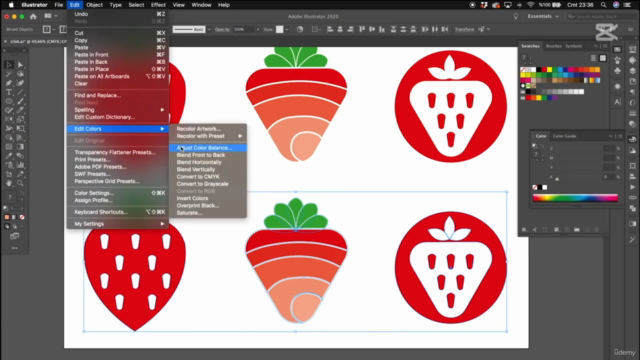Select the Eyedropper tool

point(9,156)
